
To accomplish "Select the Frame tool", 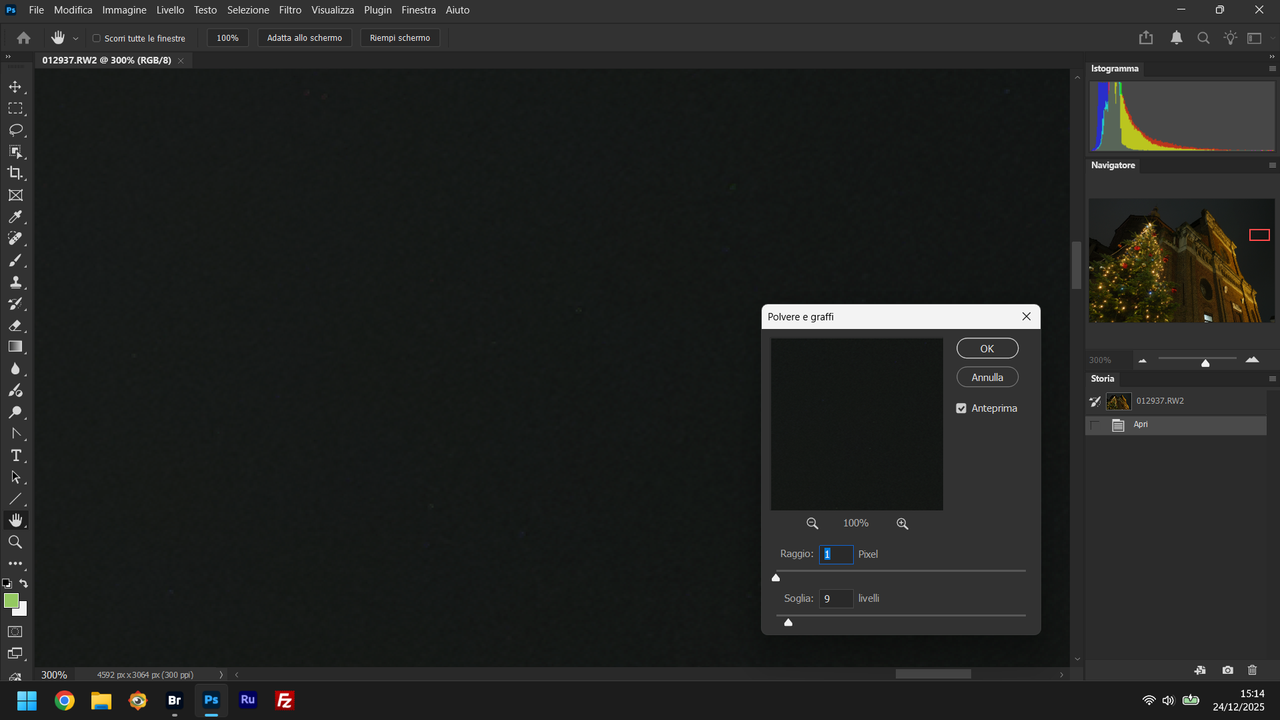I will coord(15,195).
